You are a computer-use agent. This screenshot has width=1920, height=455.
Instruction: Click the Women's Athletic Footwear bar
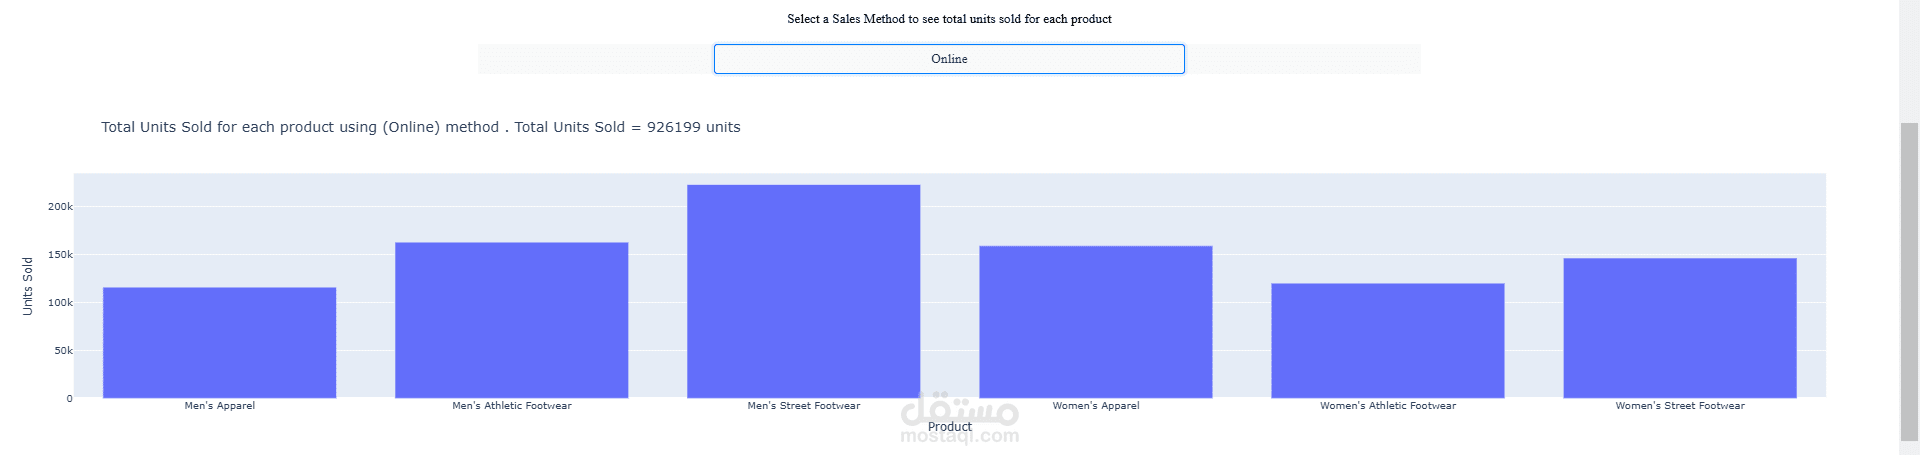[x=1387, y=340]
